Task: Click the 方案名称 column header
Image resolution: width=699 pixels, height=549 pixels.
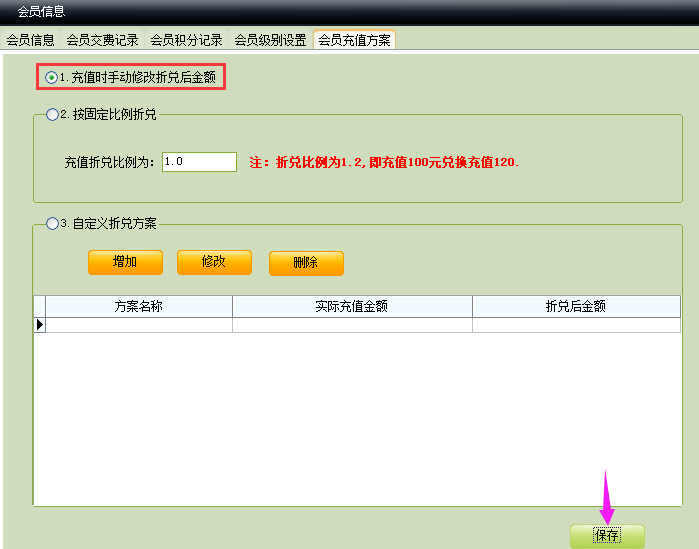Action: tap(139, 307)
